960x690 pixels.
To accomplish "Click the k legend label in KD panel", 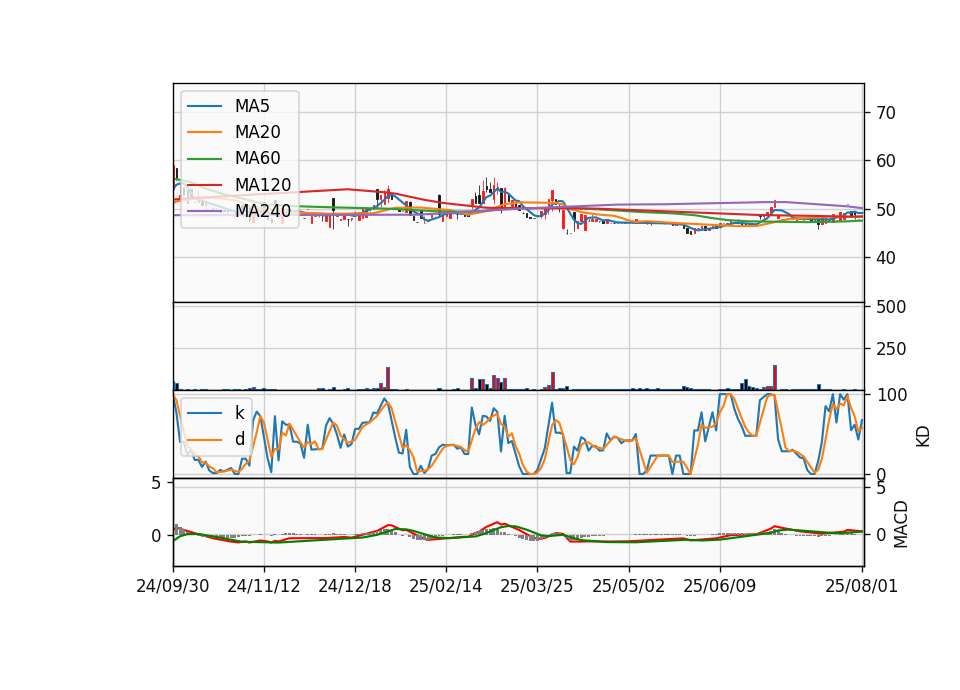I will click(x=239, y=413).
